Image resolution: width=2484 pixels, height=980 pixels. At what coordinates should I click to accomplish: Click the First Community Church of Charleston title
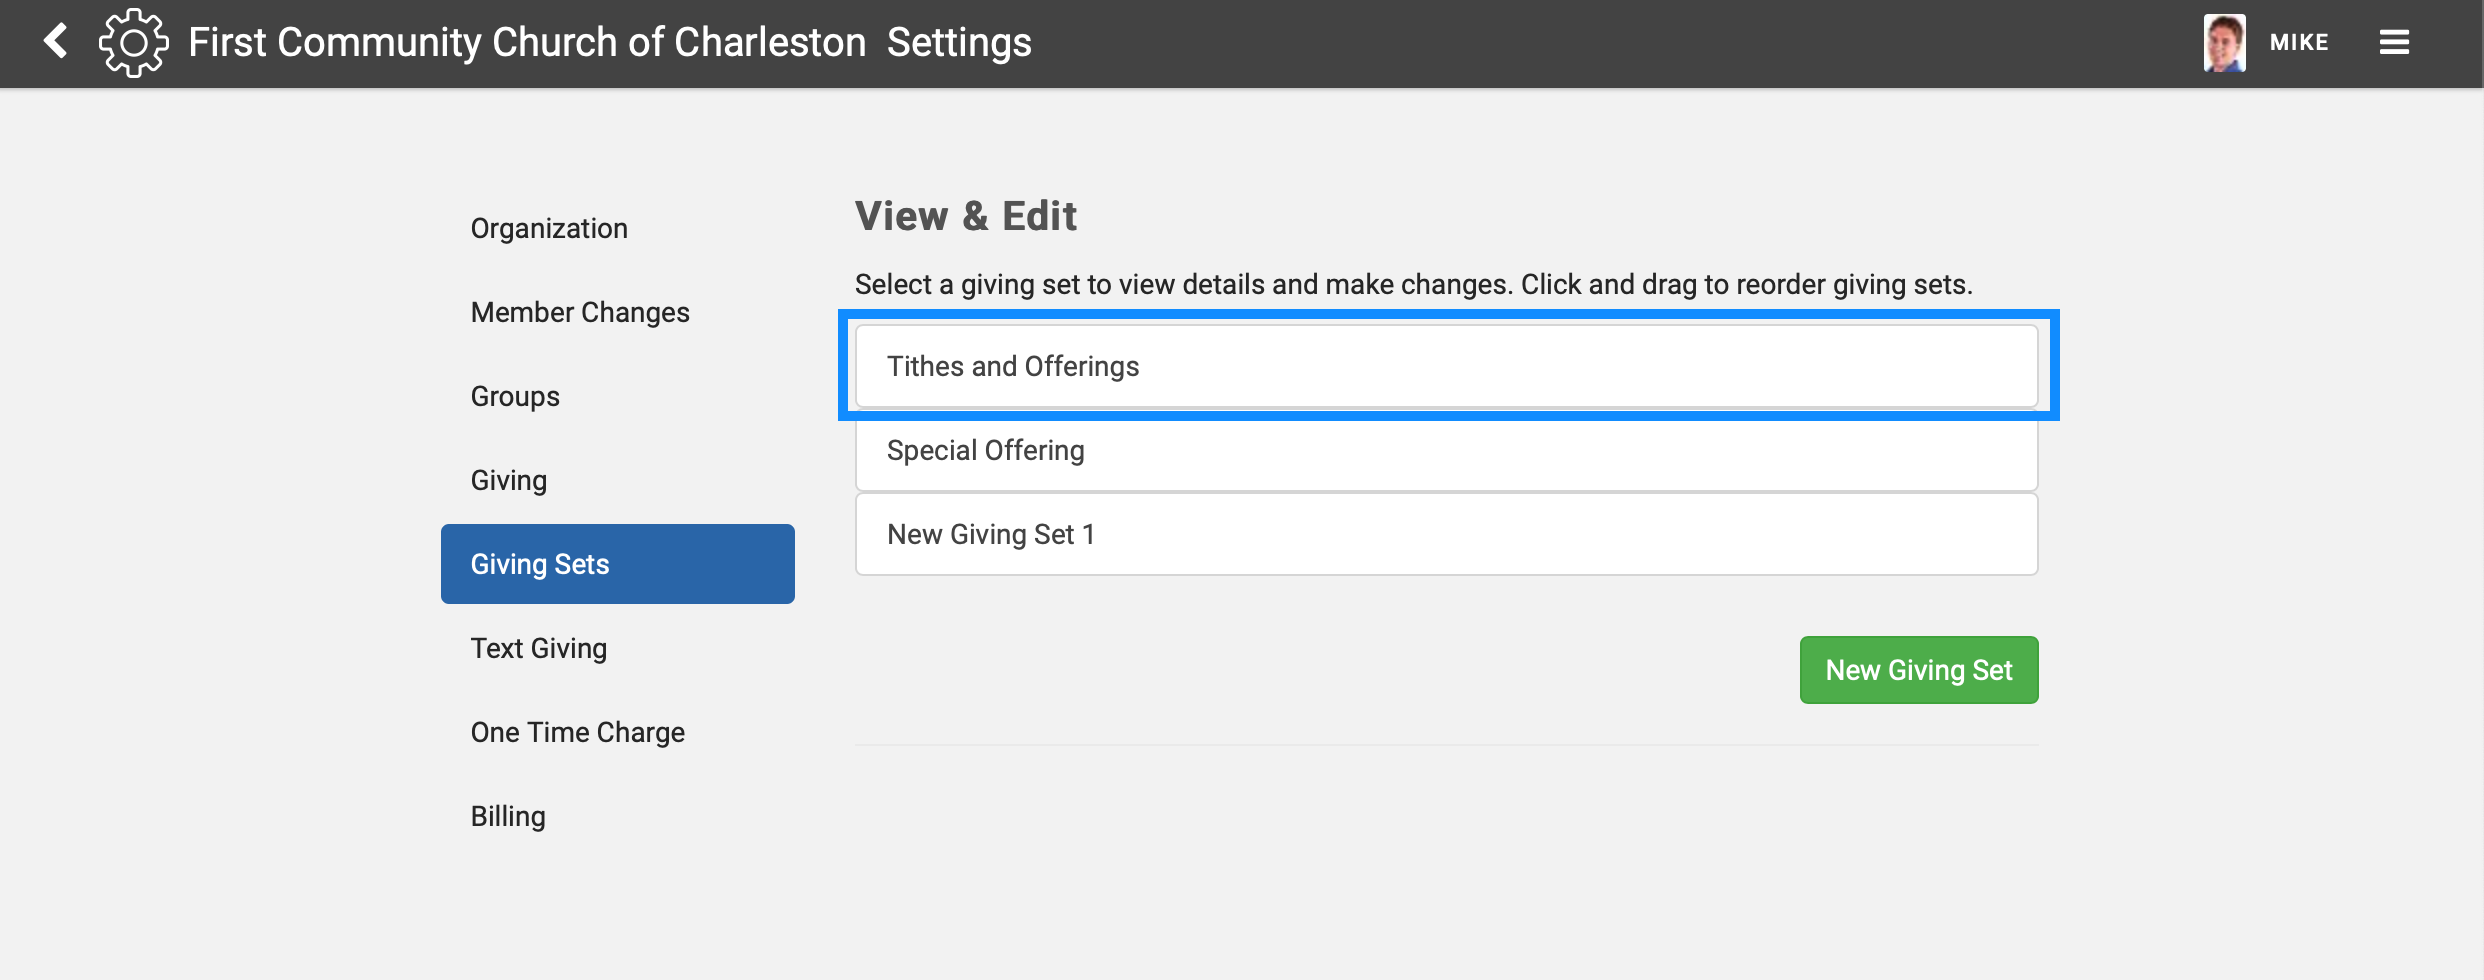pyautogui.click(x=527, y=42)
